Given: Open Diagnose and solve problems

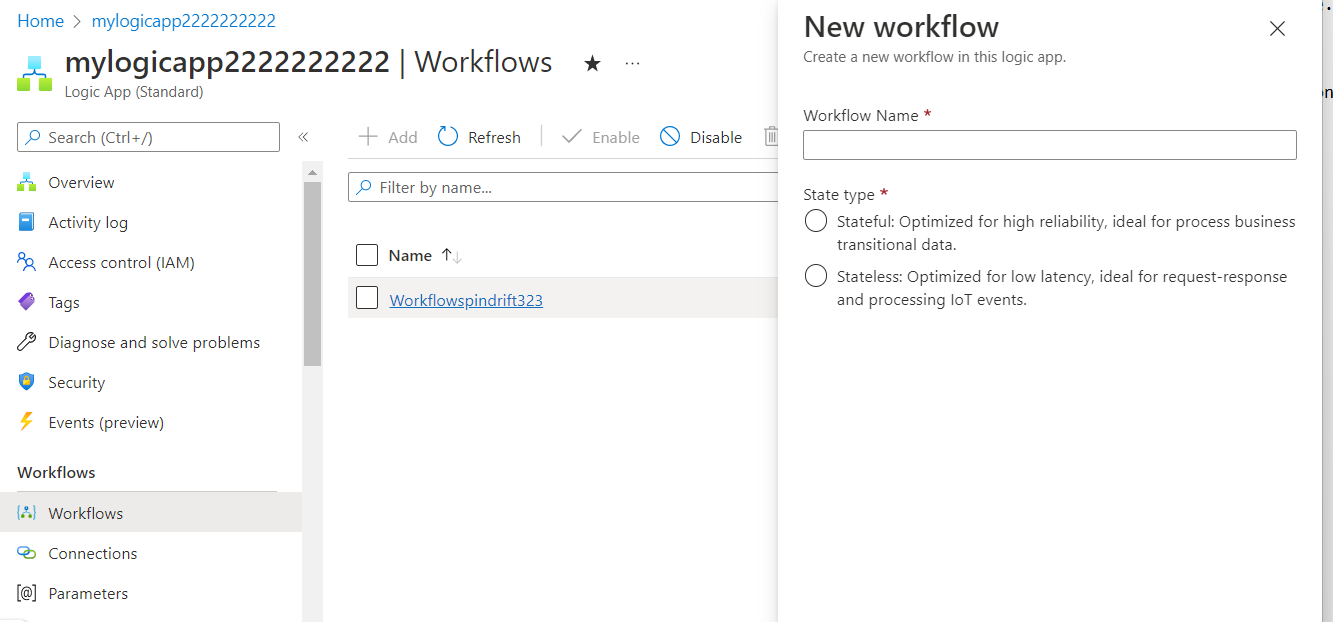Looking at the screenshot, I should (x=151, y=342).
